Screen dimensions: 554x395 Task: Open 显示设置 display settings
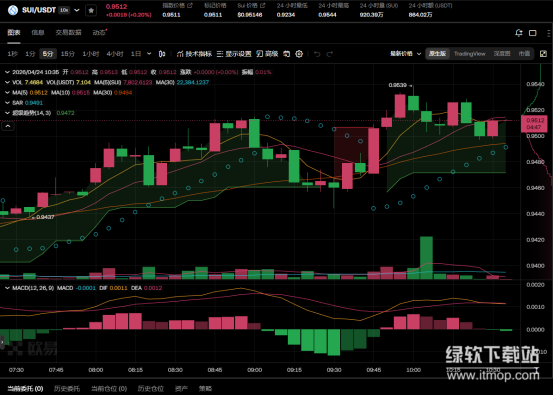coord(234,54)
